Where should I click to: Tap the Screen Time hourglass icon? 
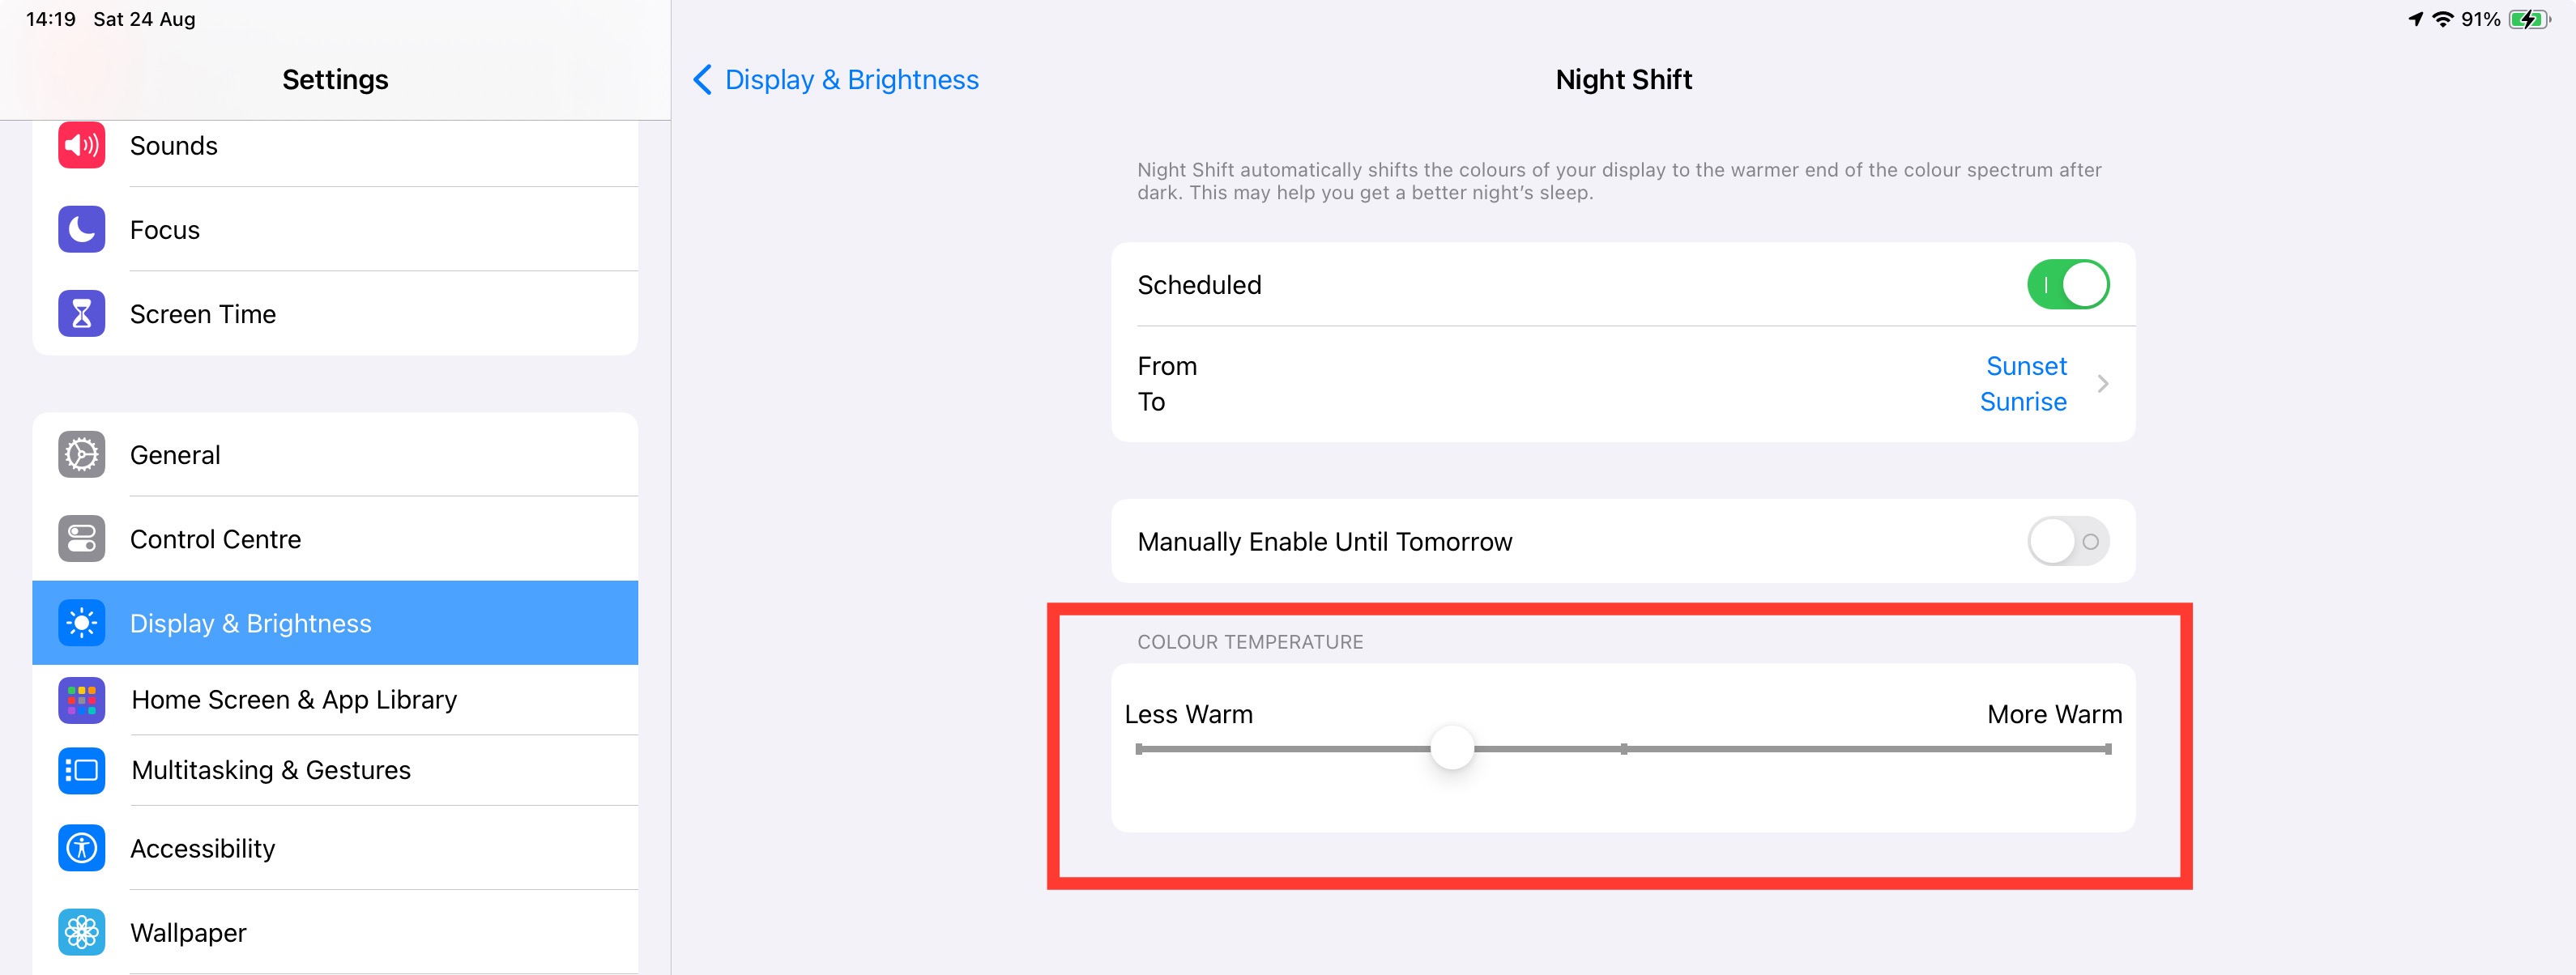(x=81, y=314)
